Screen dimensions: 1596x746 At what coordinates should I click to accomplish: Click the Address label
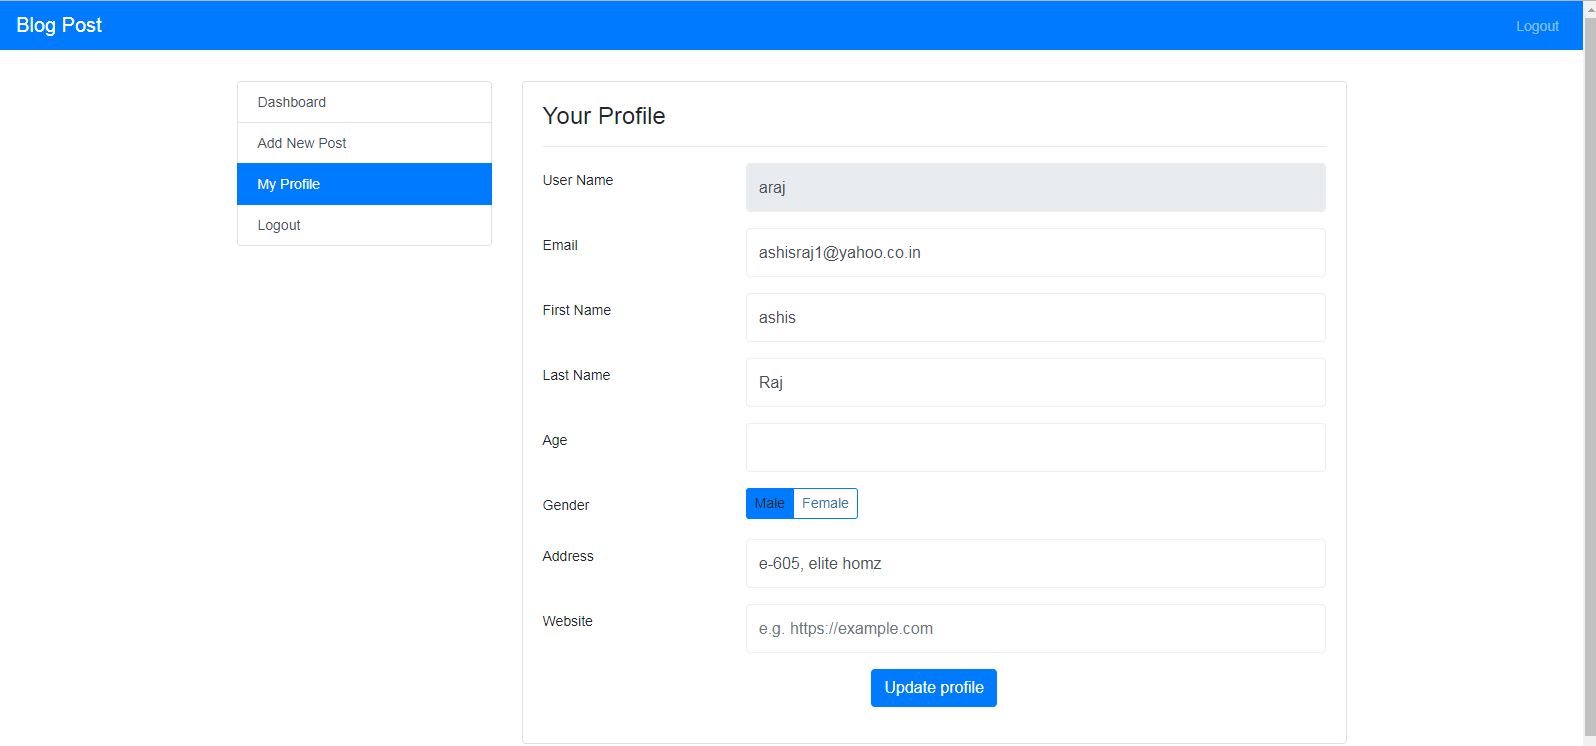click(567, 556)
